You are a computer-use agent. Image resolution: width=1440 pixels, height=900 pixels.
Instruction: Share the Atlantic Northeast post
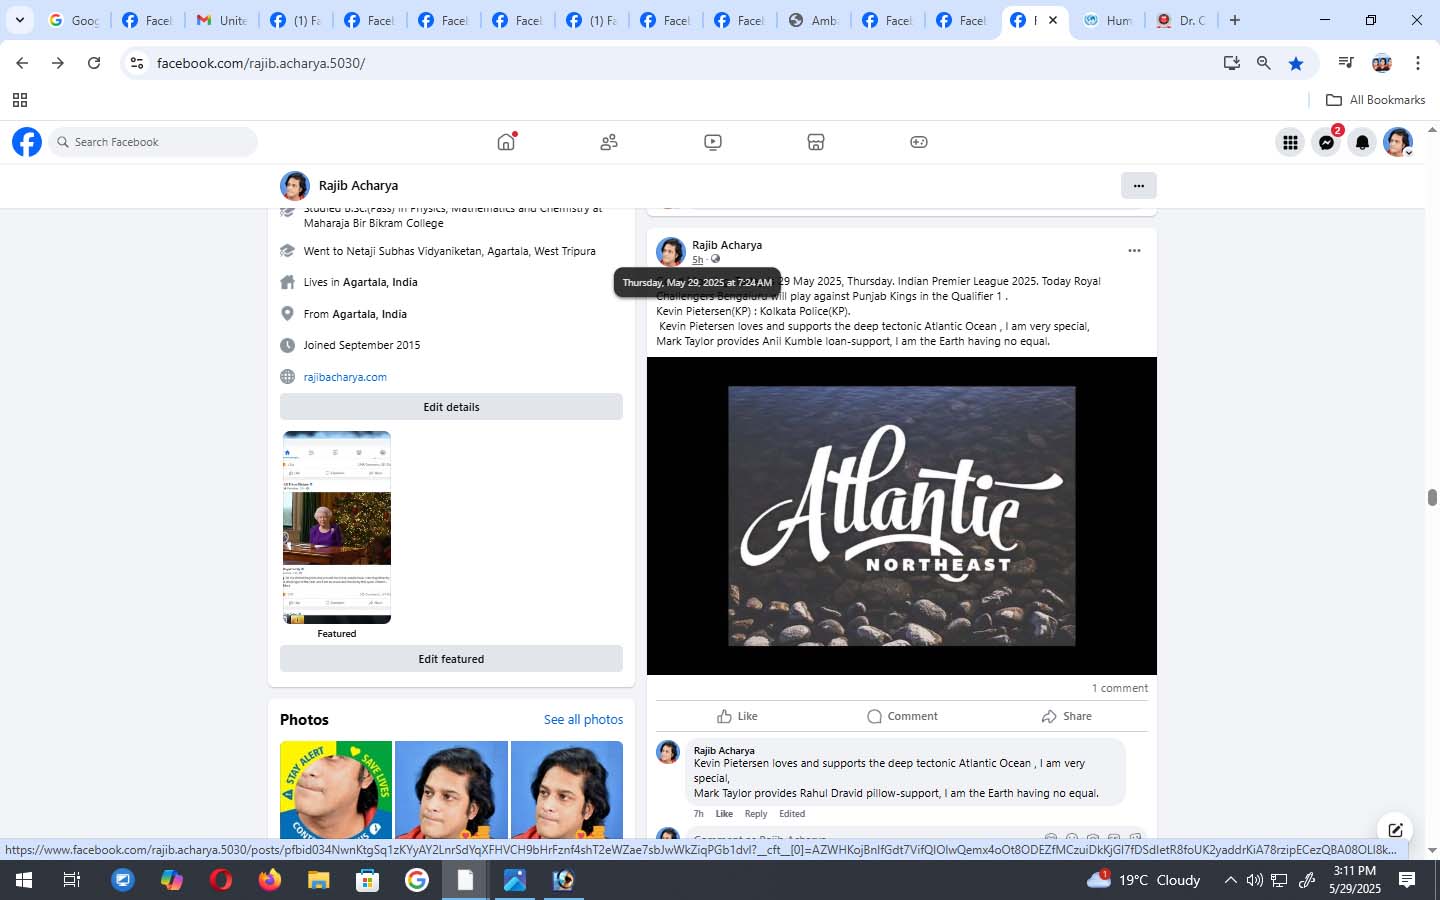pos(1066,716)
